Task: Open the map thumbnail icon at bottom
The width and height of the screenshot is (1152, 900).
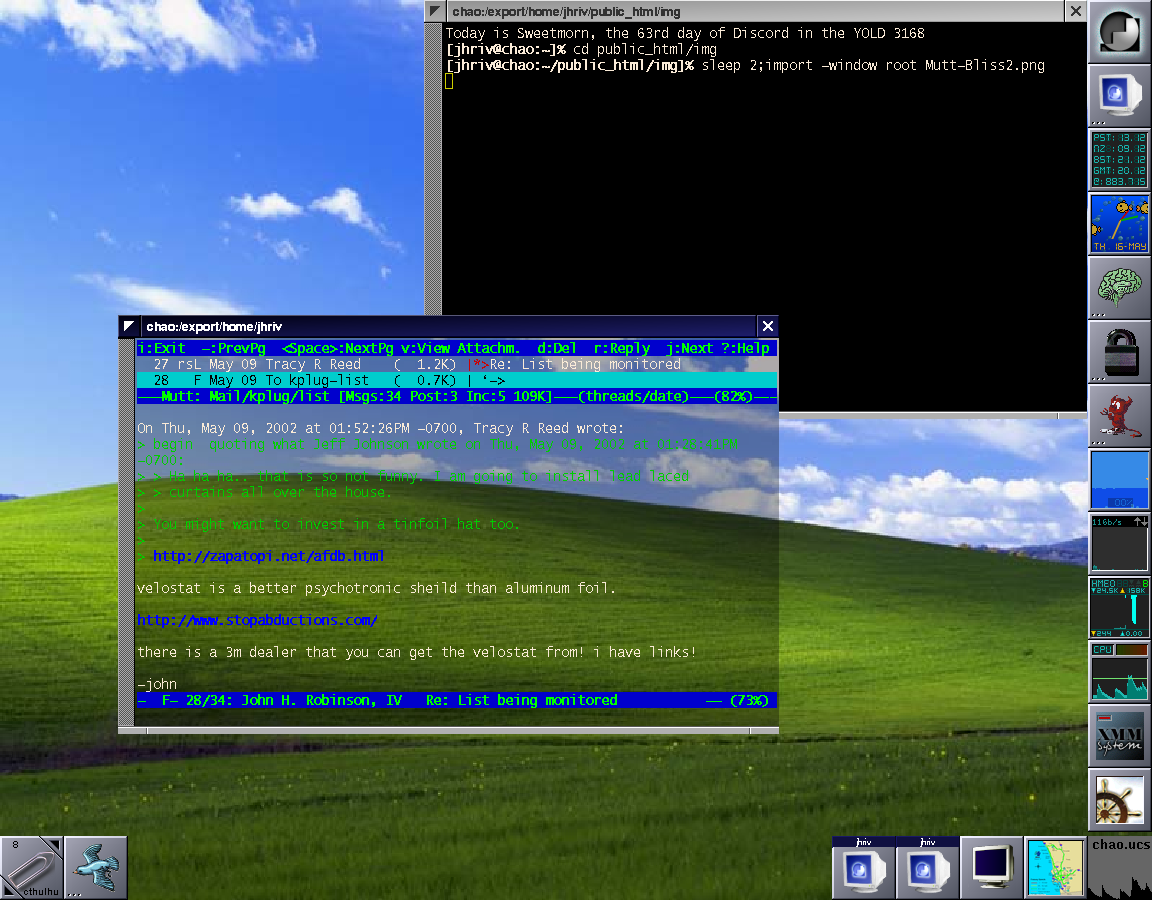Action: click(1055, 867)
